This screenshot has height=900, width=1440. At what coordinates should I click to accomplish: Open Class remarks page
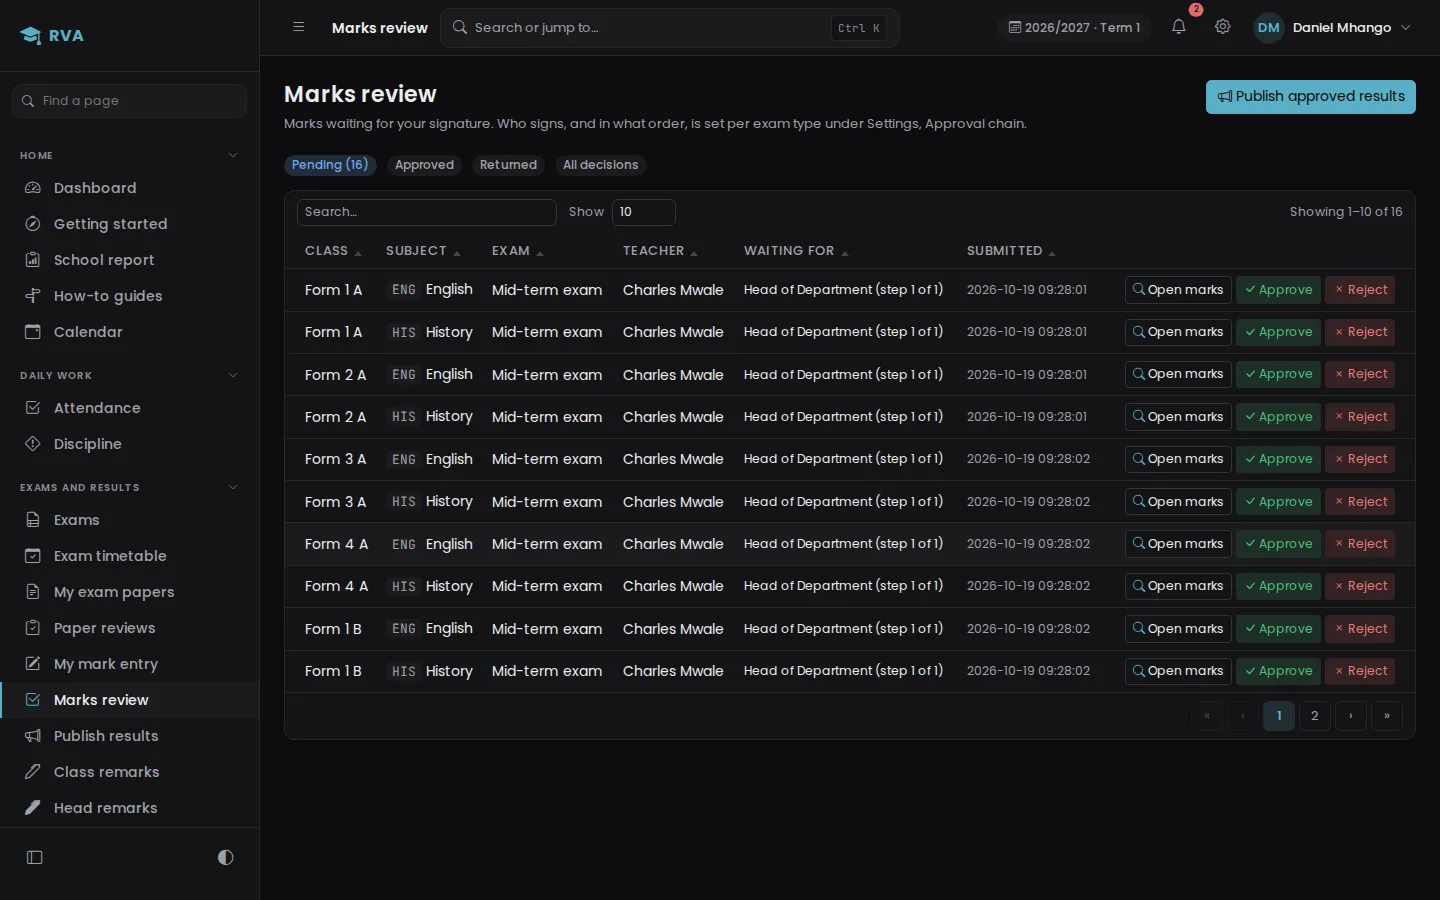130,772
